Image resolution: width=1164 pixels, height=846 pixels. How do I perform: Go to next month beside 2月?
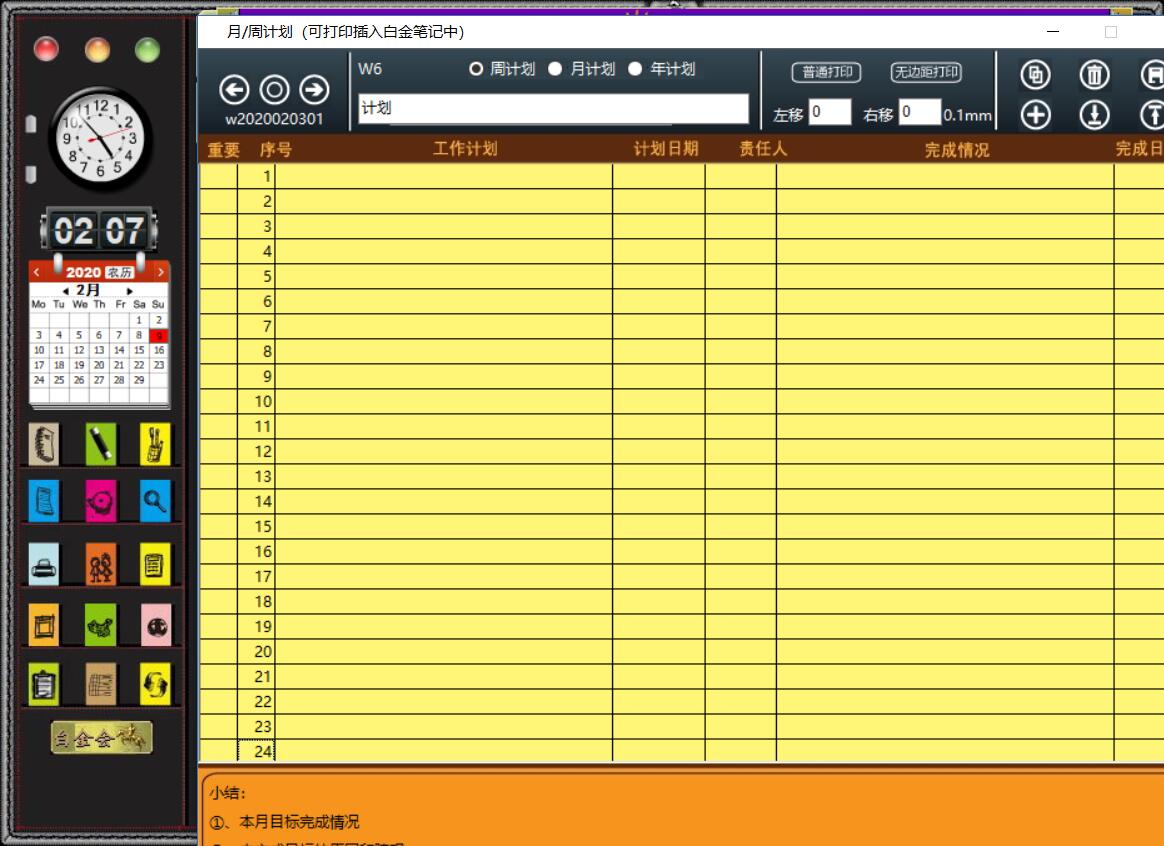click(x=130, y=291)
